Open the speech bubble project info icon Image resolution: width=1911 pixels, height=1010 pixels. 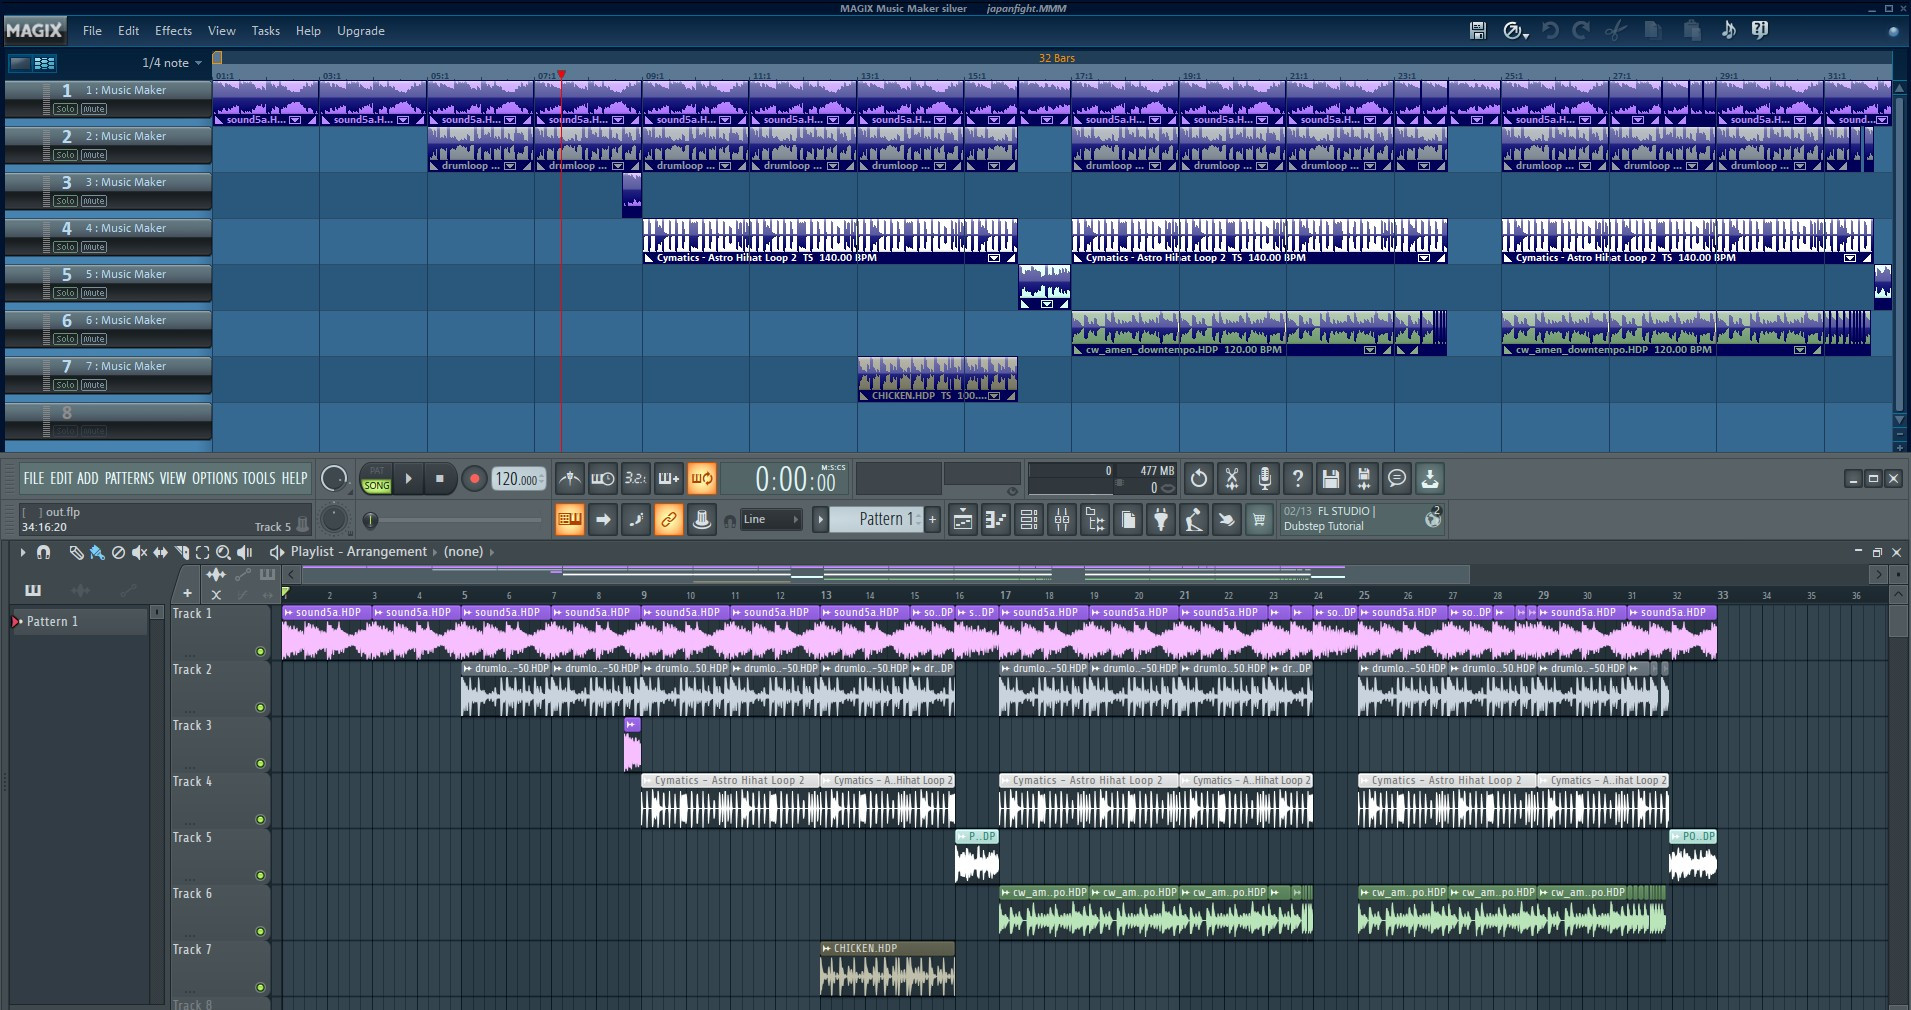point(1397,479)
